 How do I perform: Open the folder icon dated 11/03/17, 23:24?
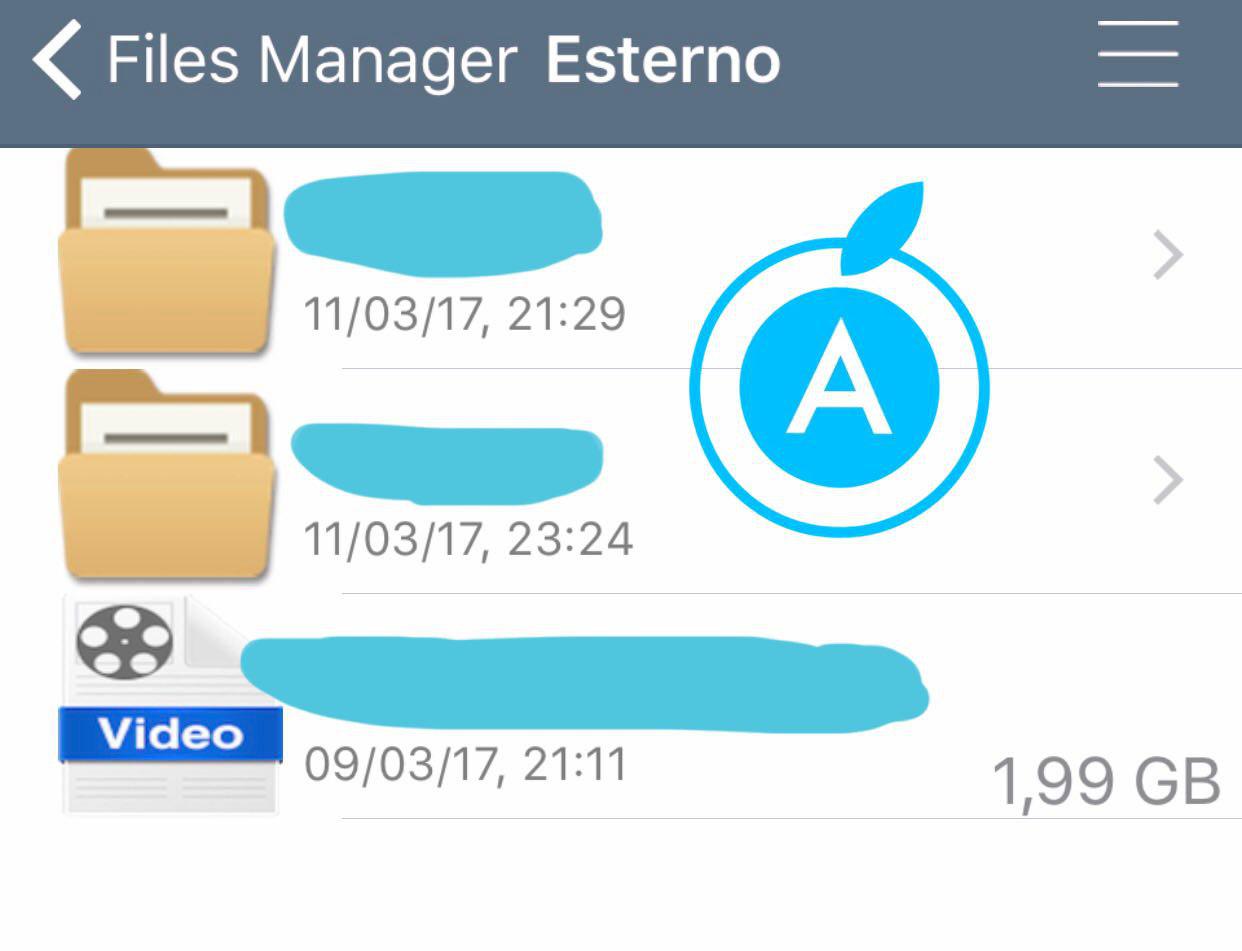point(166,474)
